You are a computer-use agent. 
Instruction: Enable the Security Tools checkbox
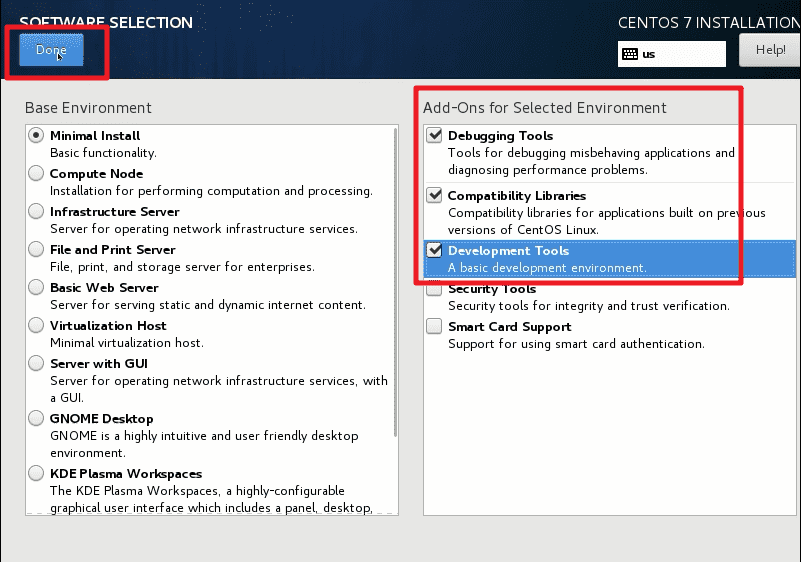click(x=434, y=290)
